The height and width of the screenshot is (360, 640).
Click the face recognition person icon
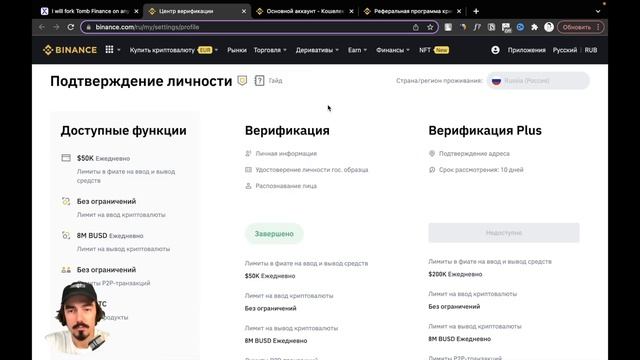(248, 186)
